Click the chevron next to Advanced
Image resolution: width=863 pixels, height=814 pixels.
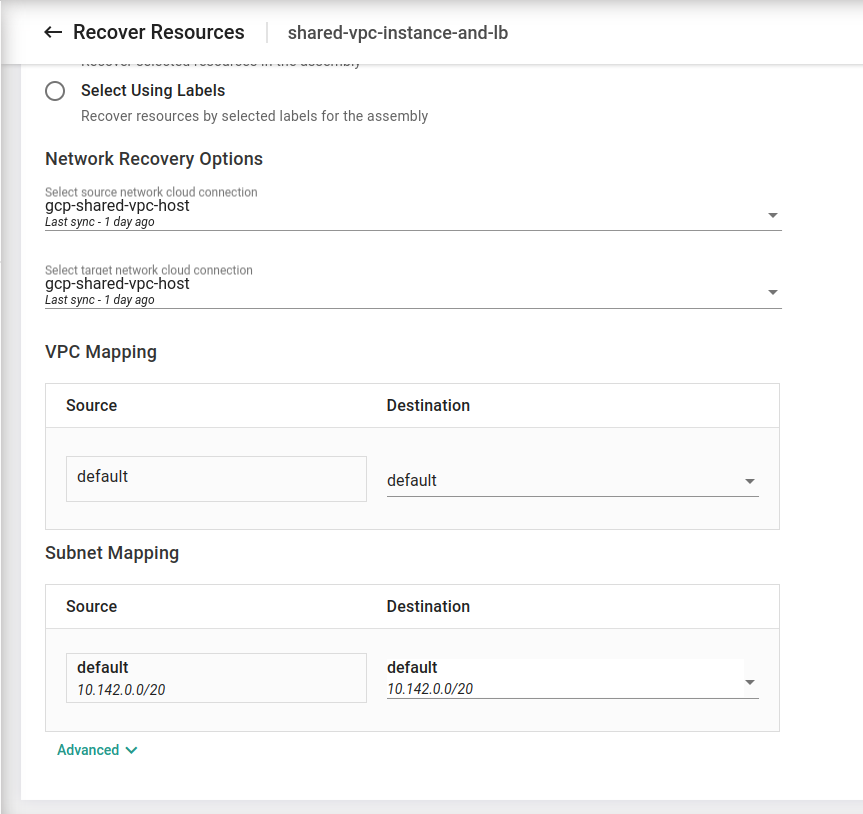tap(132, 750)
